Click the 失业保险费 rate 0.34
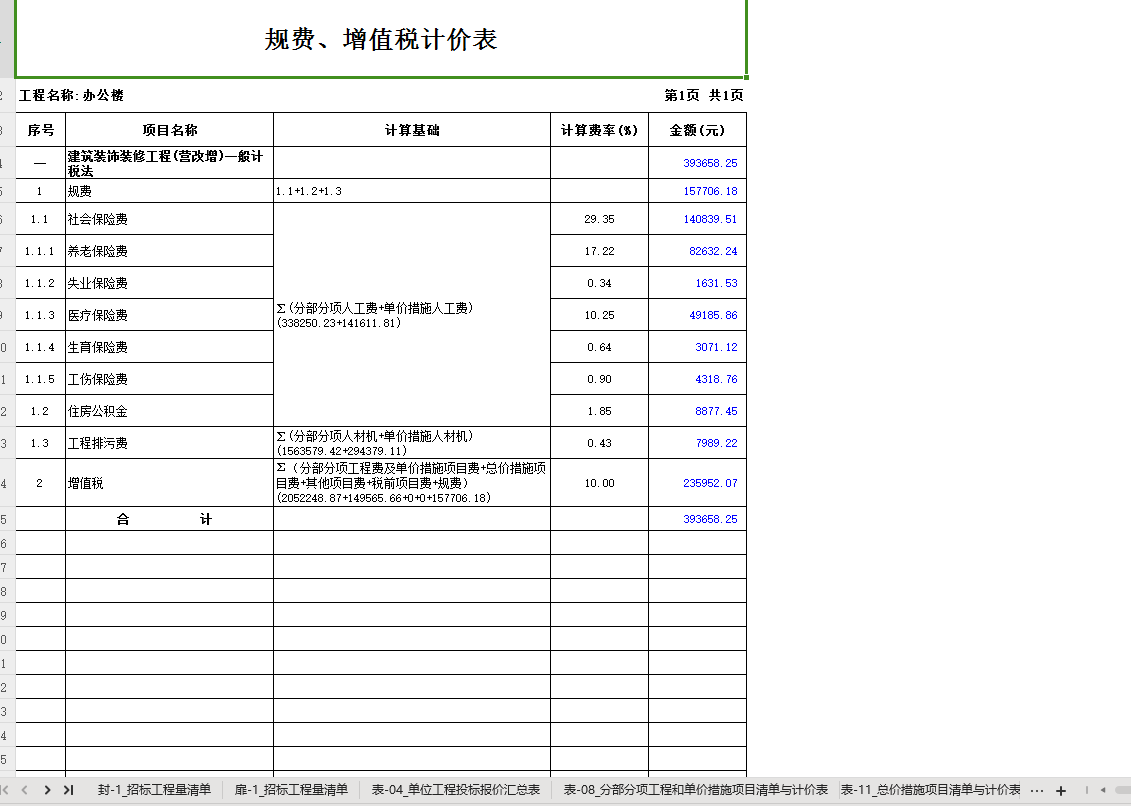This screenshot has width=1131, height=806. click(x=599, y=283)
